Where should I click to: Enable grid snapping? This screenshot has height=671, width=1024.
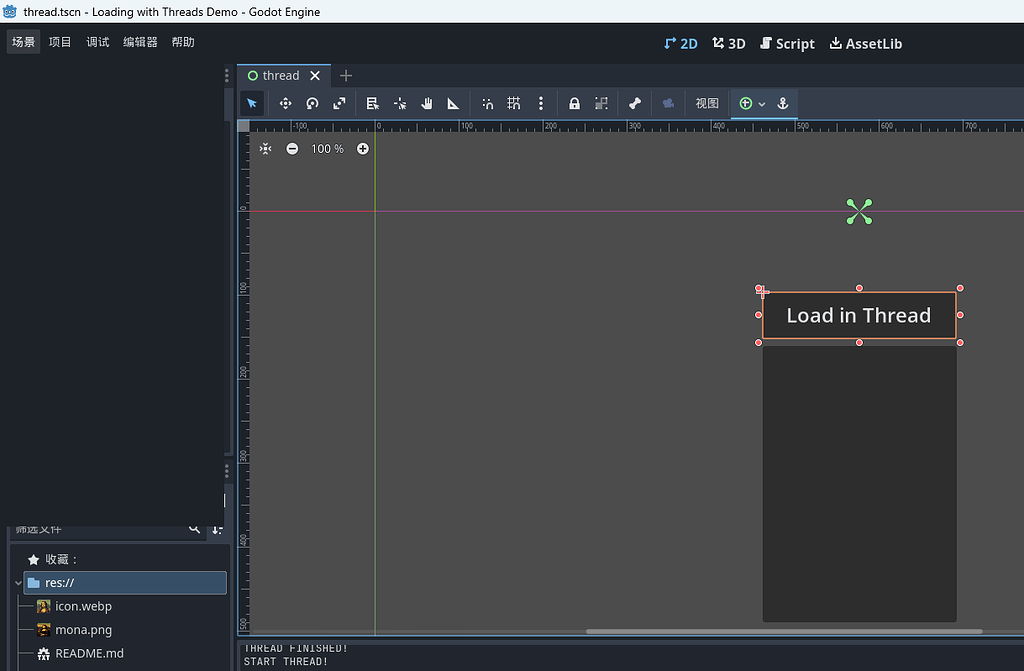click(513, 103)
